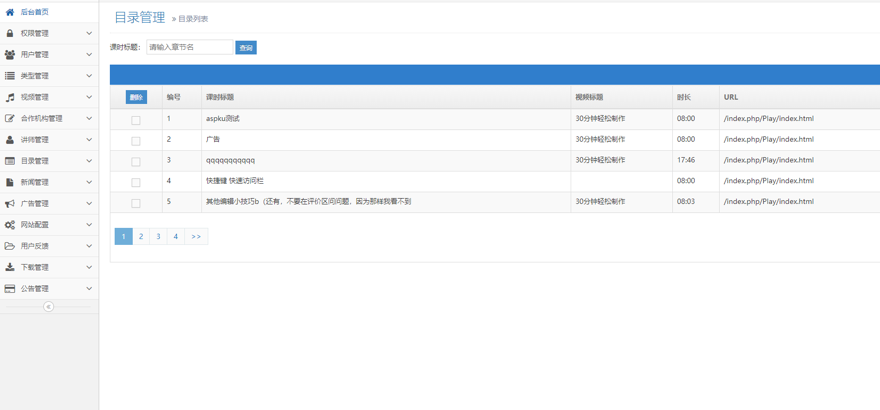
Task: Click the megaphone icon for 广告管理
Action: (x=10, y=204)
